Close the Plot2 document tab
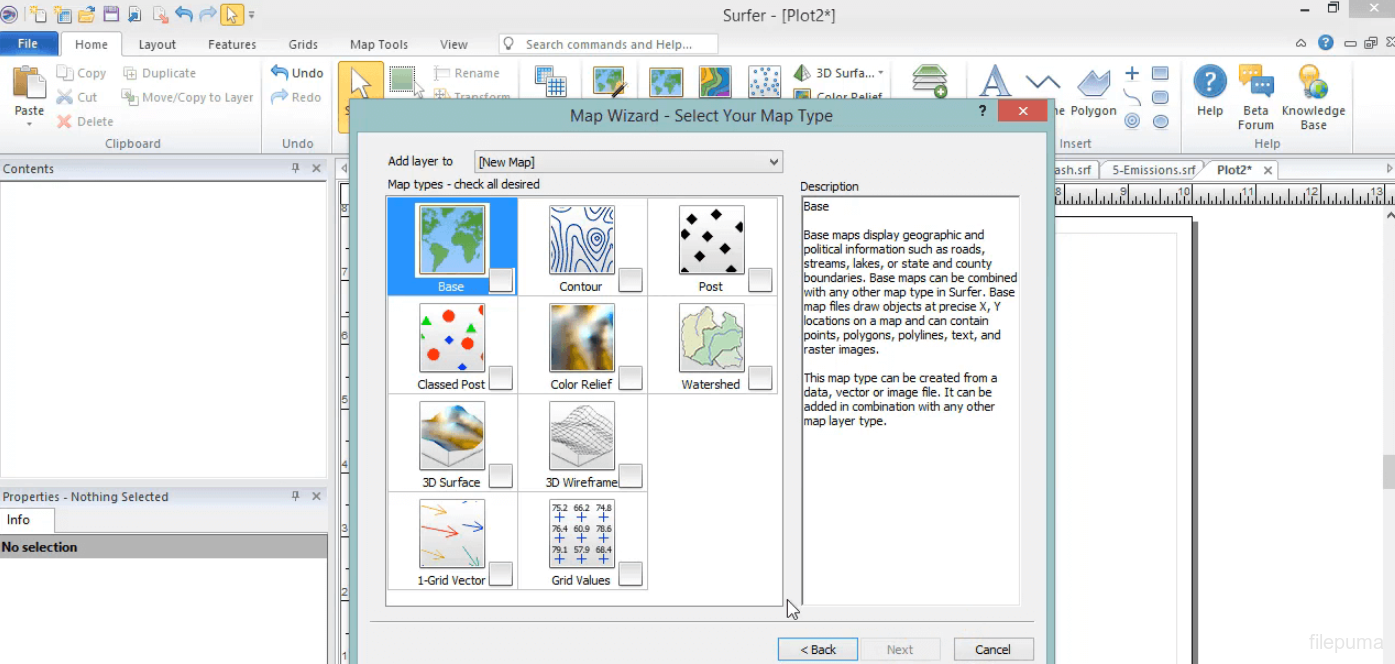 (1268, 170)
